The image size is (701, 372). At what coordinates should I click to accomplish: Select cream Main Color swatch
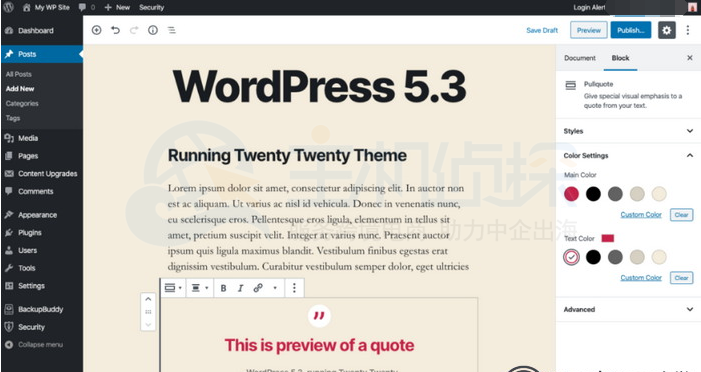659,194
